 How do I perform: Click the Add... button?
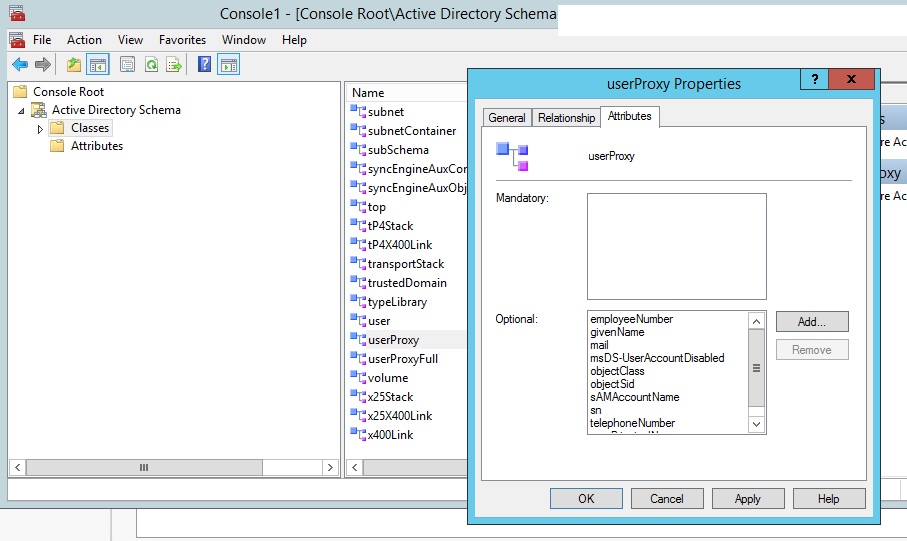[812, 322]
